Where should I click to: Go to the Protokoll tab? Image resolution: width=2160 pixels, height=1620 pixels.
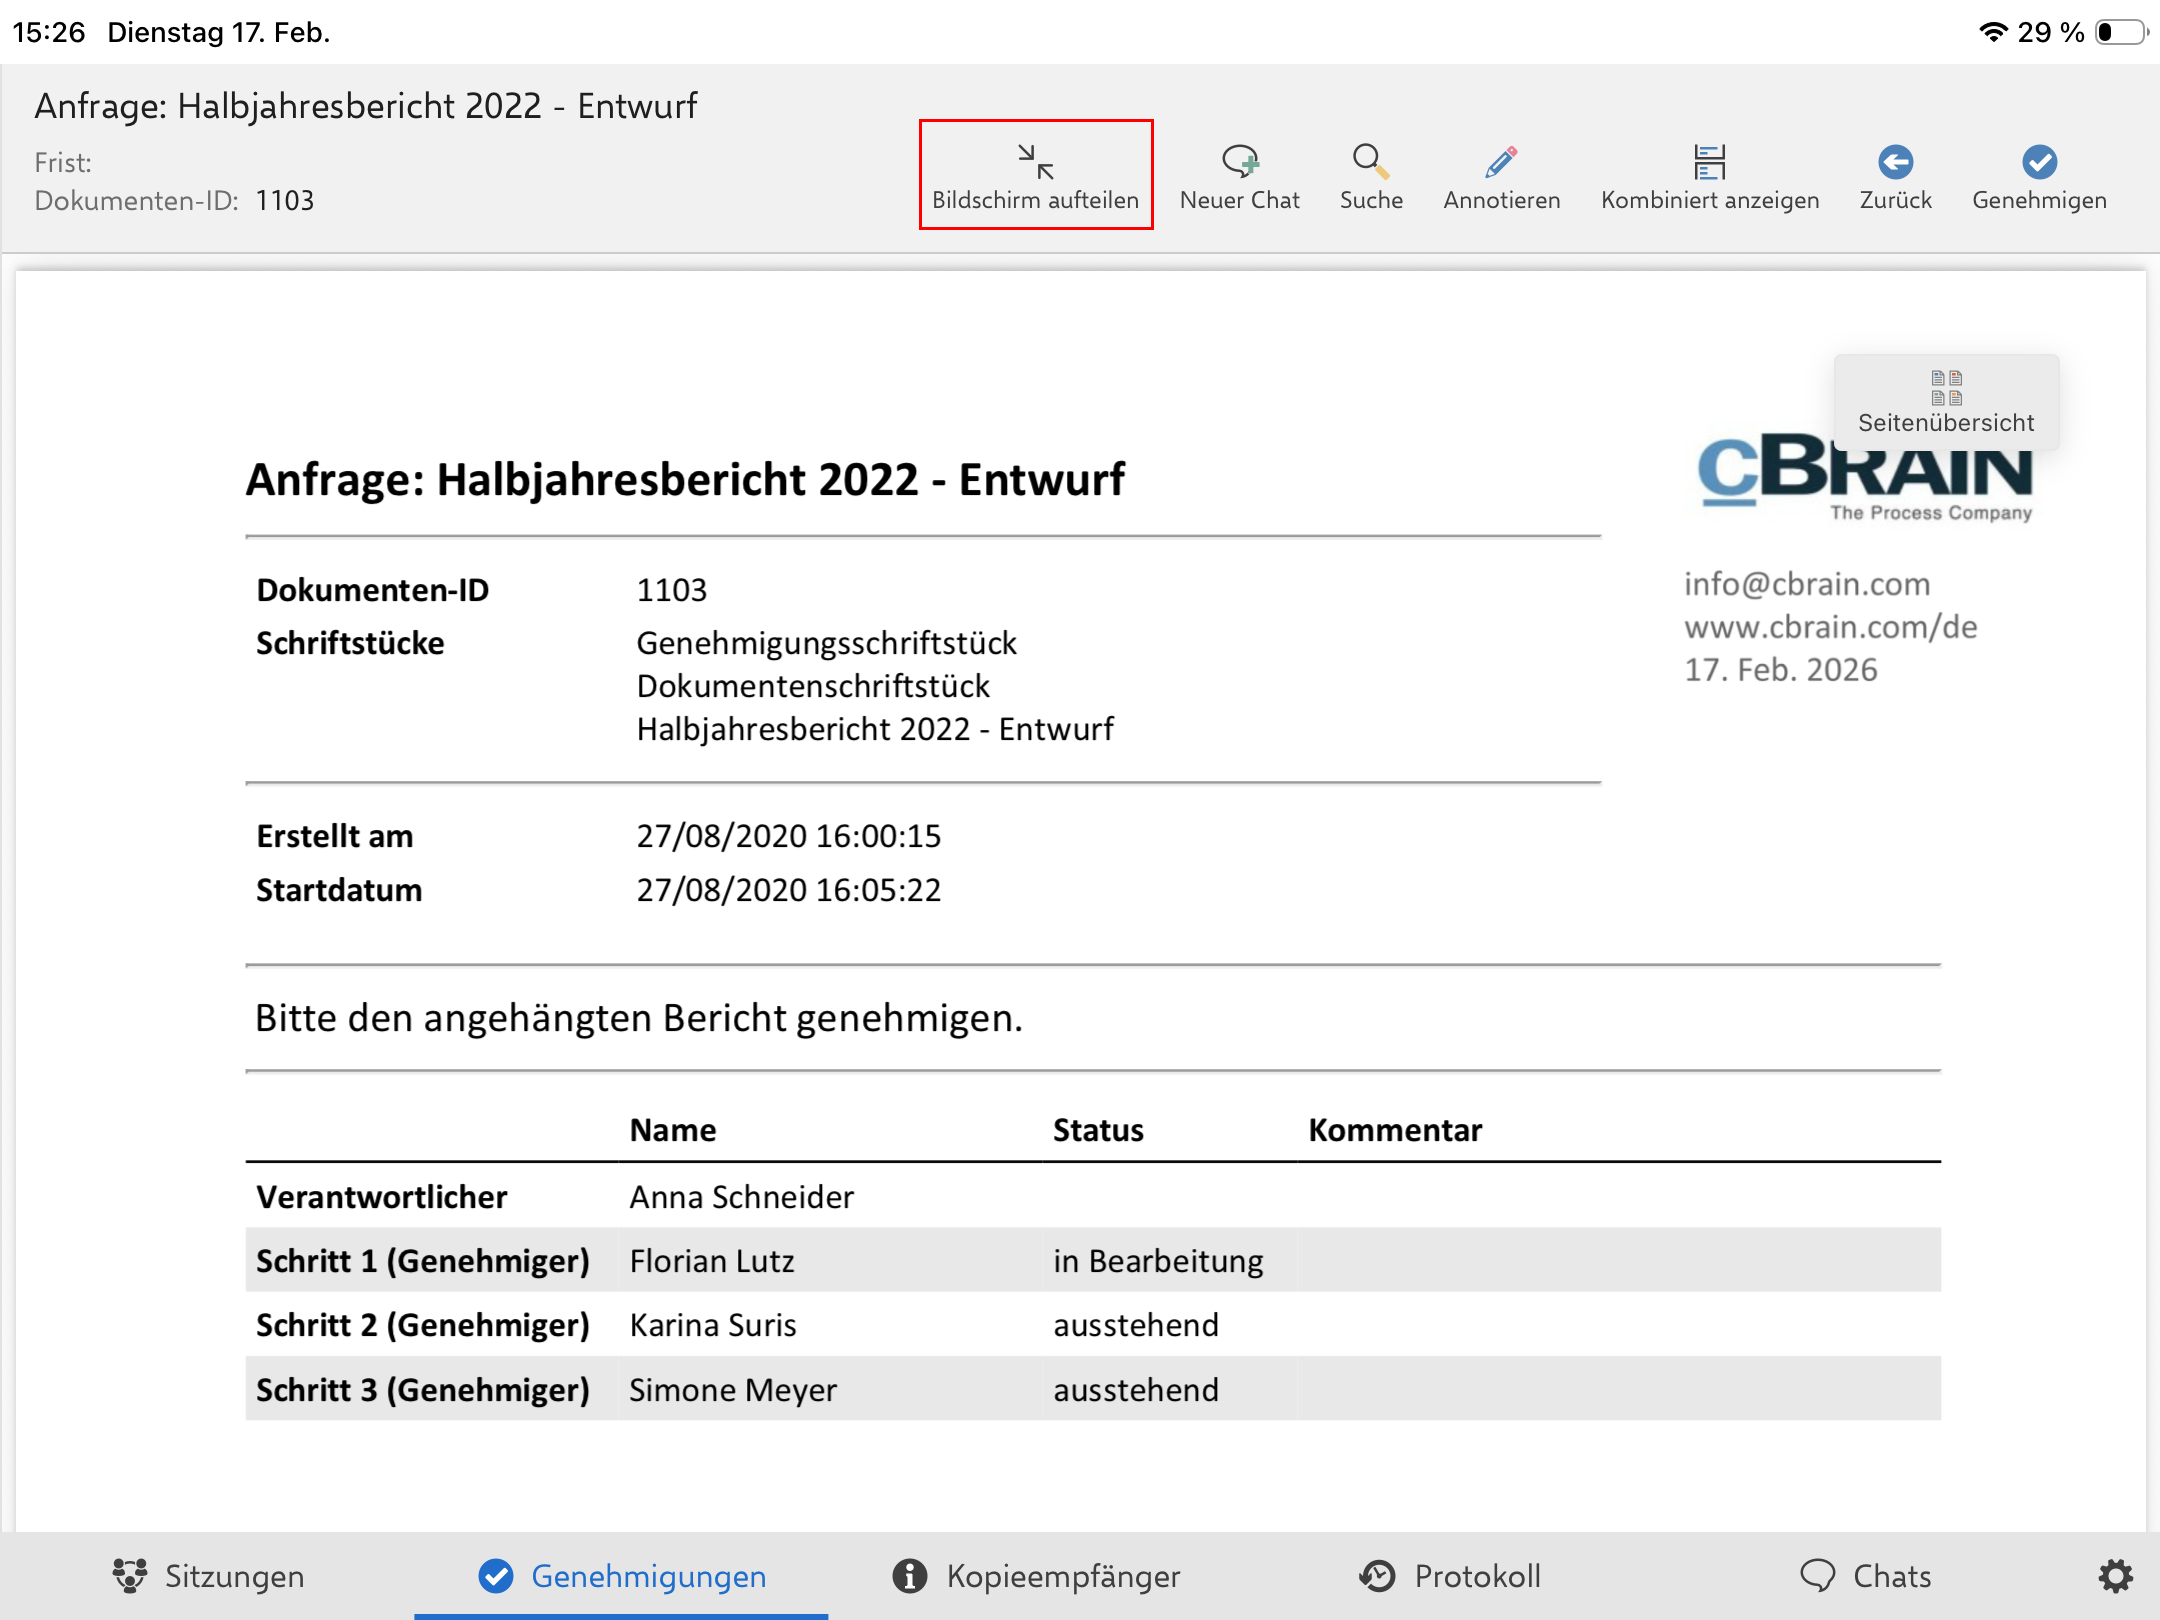(x=1450, y=1576)
